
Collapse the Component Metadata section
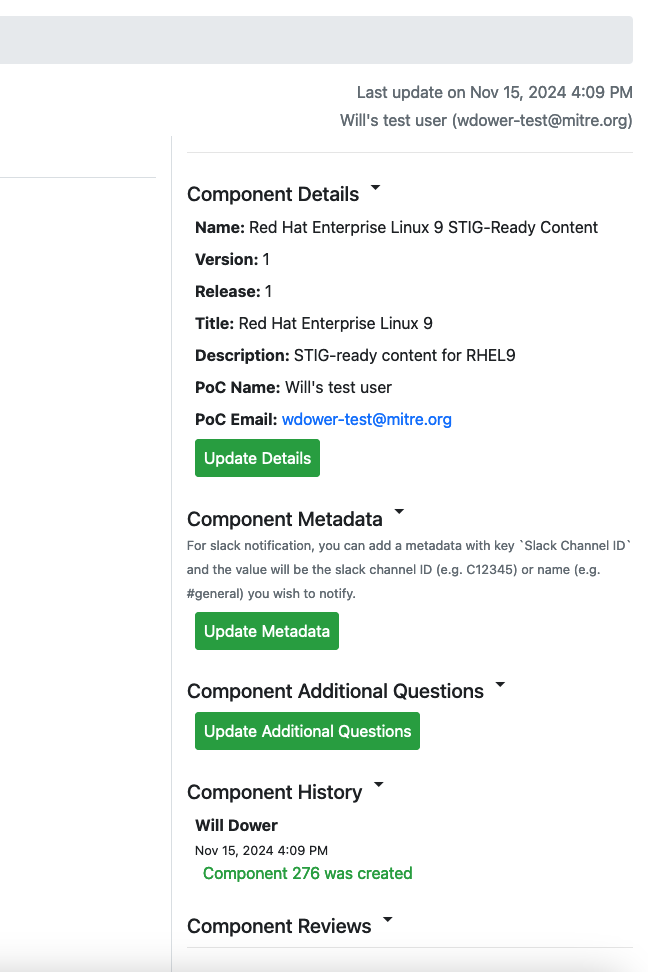(399, 512)
